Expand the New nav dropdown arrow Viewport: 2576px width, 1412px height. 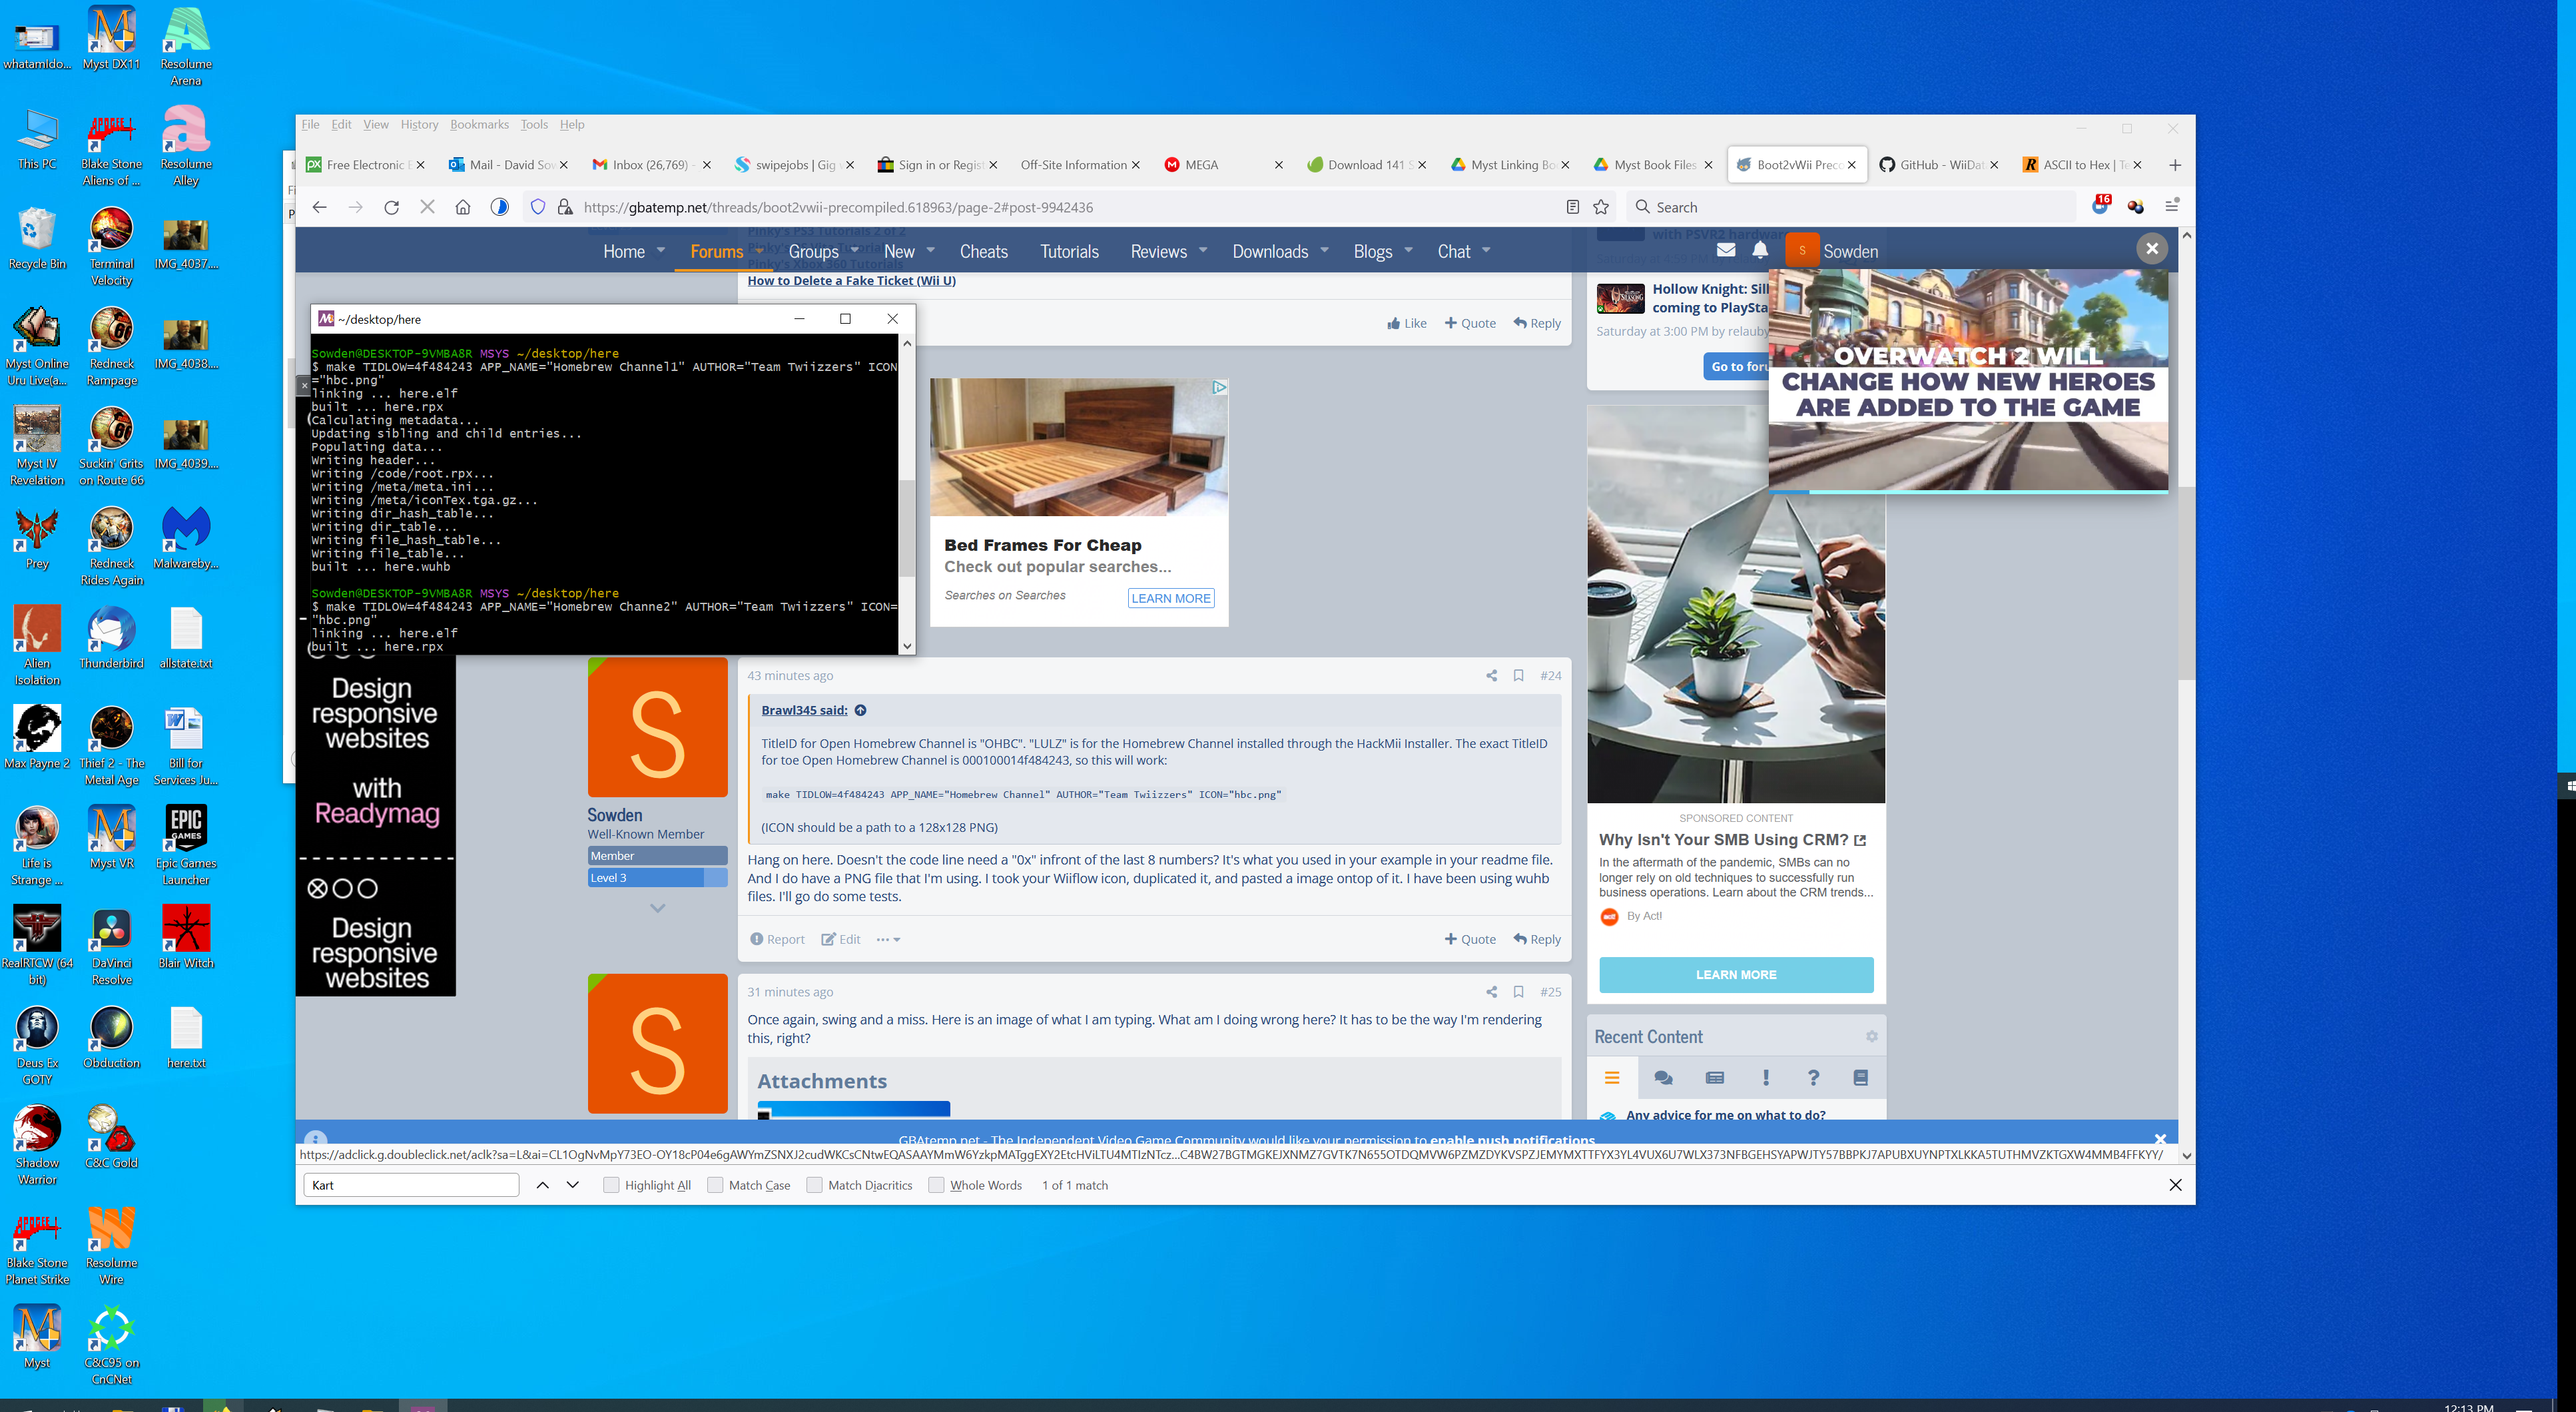[x=931, y=250]
